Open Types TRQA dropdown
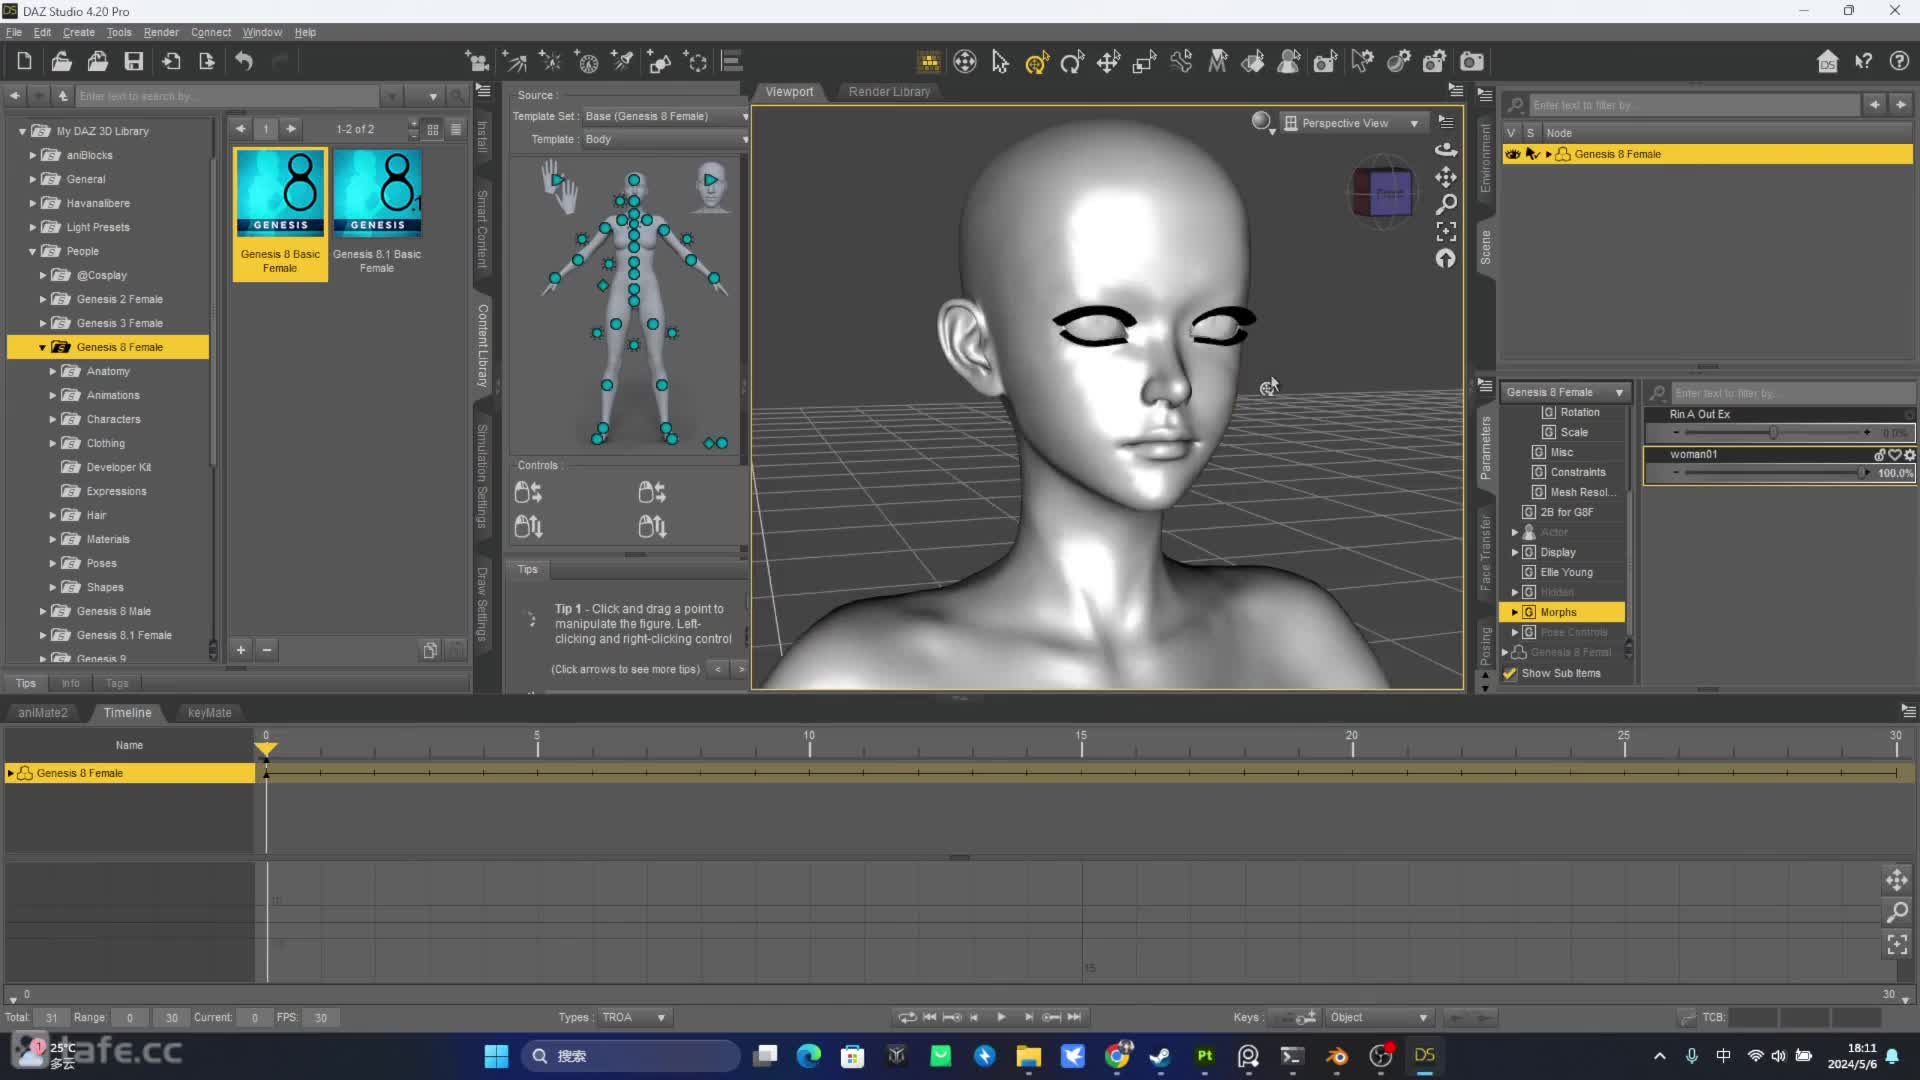Screen dimensions: 1920x1080 coord(634,1018)
